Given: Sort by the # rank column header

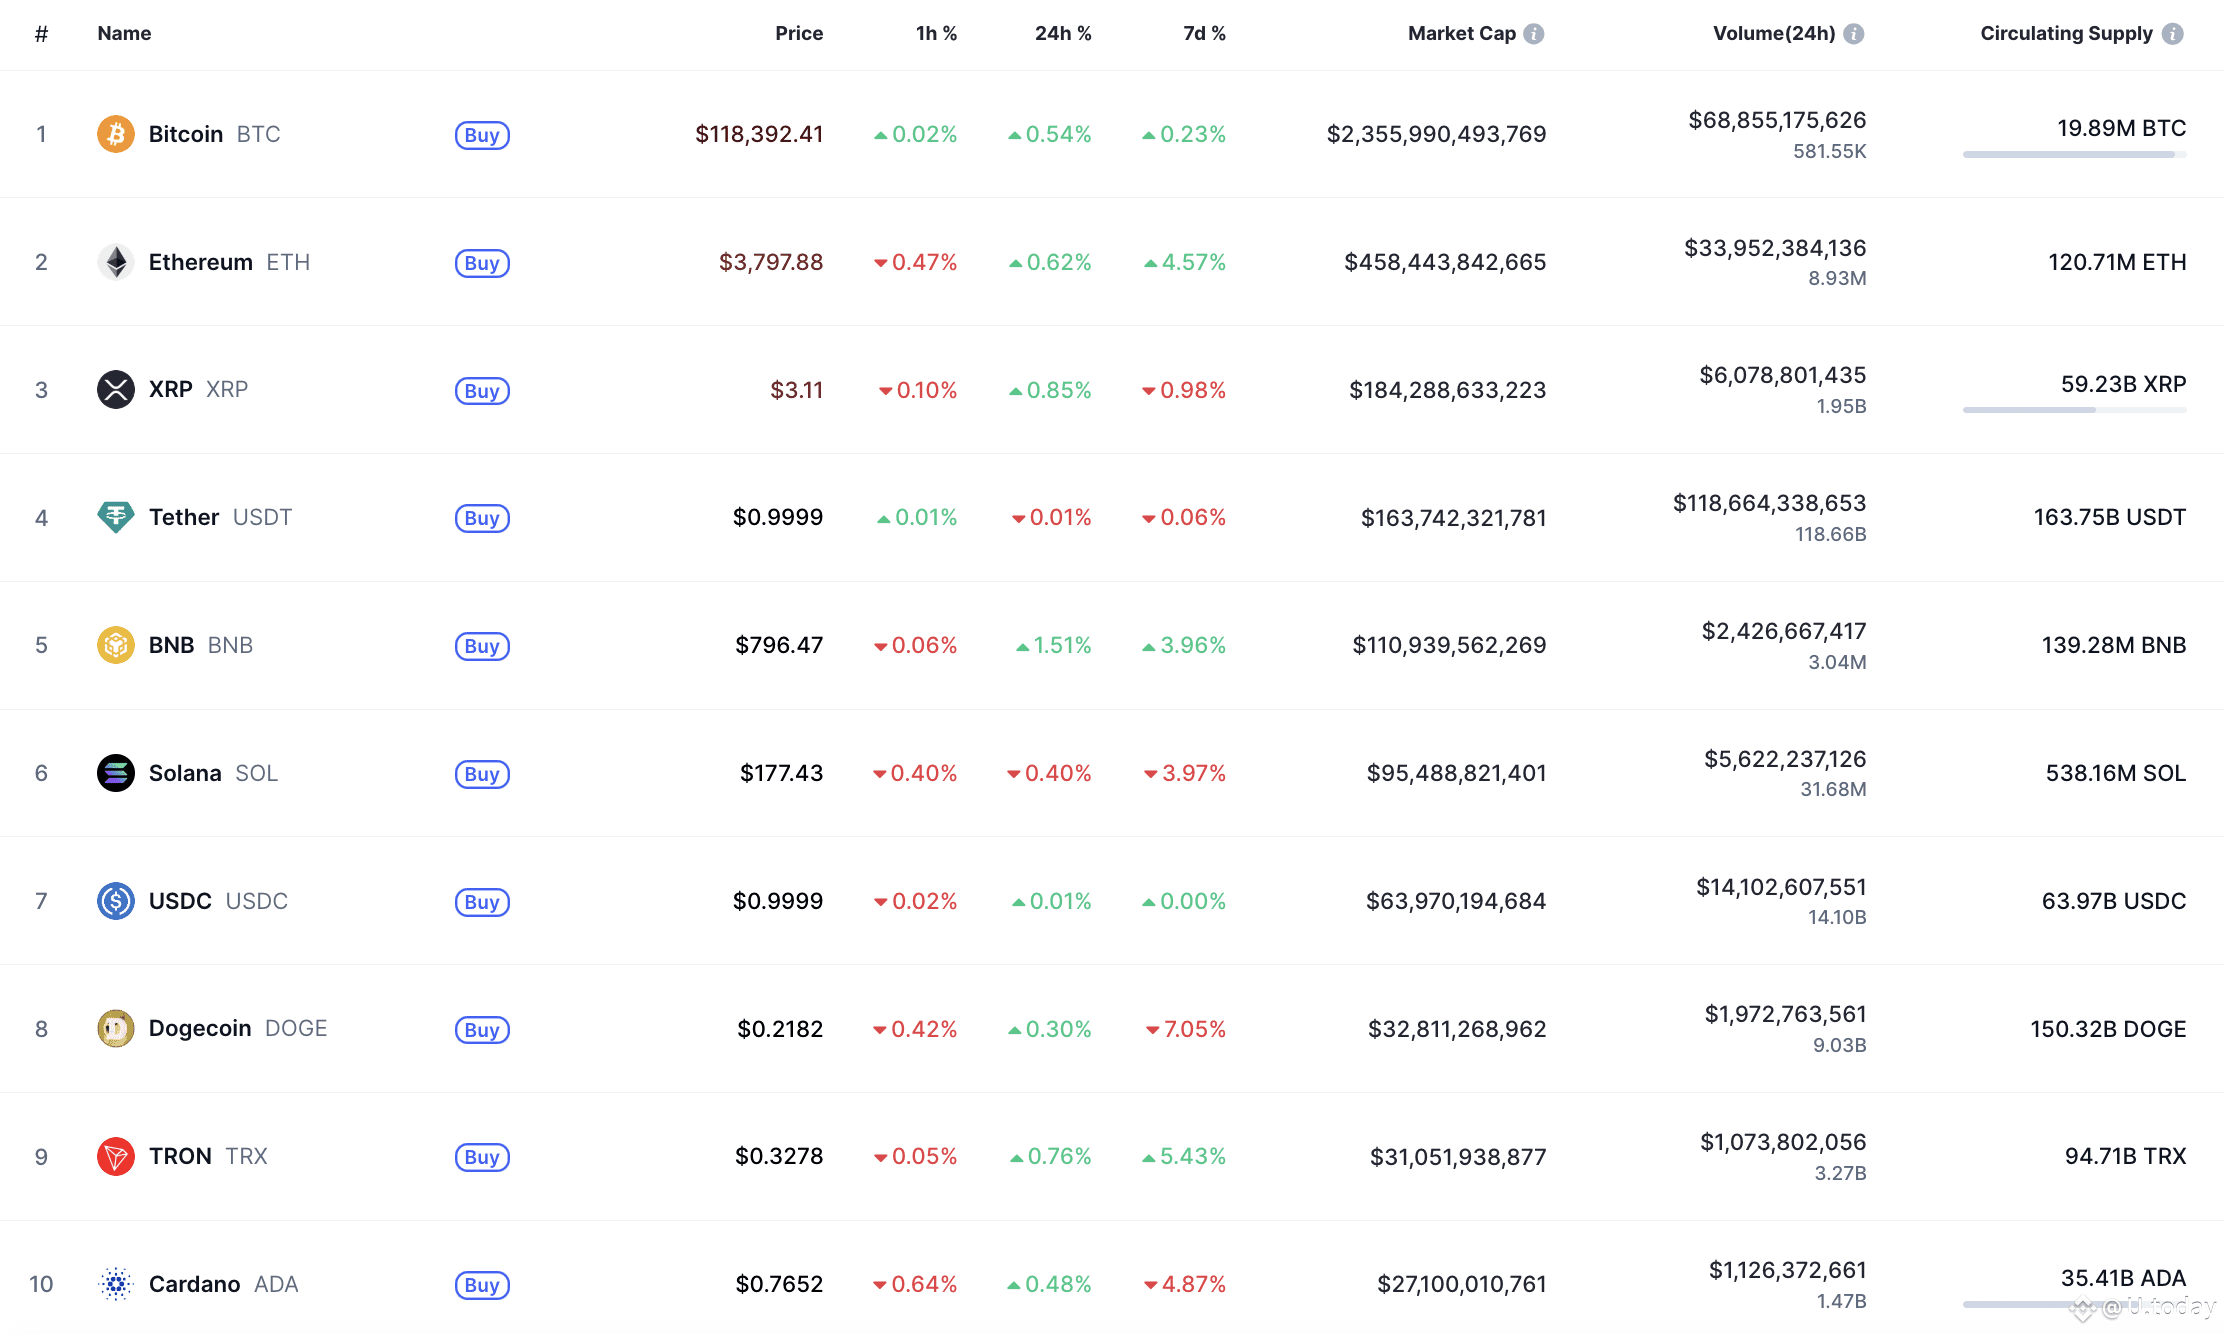Looking at the screenshot, I should point(41,34).
